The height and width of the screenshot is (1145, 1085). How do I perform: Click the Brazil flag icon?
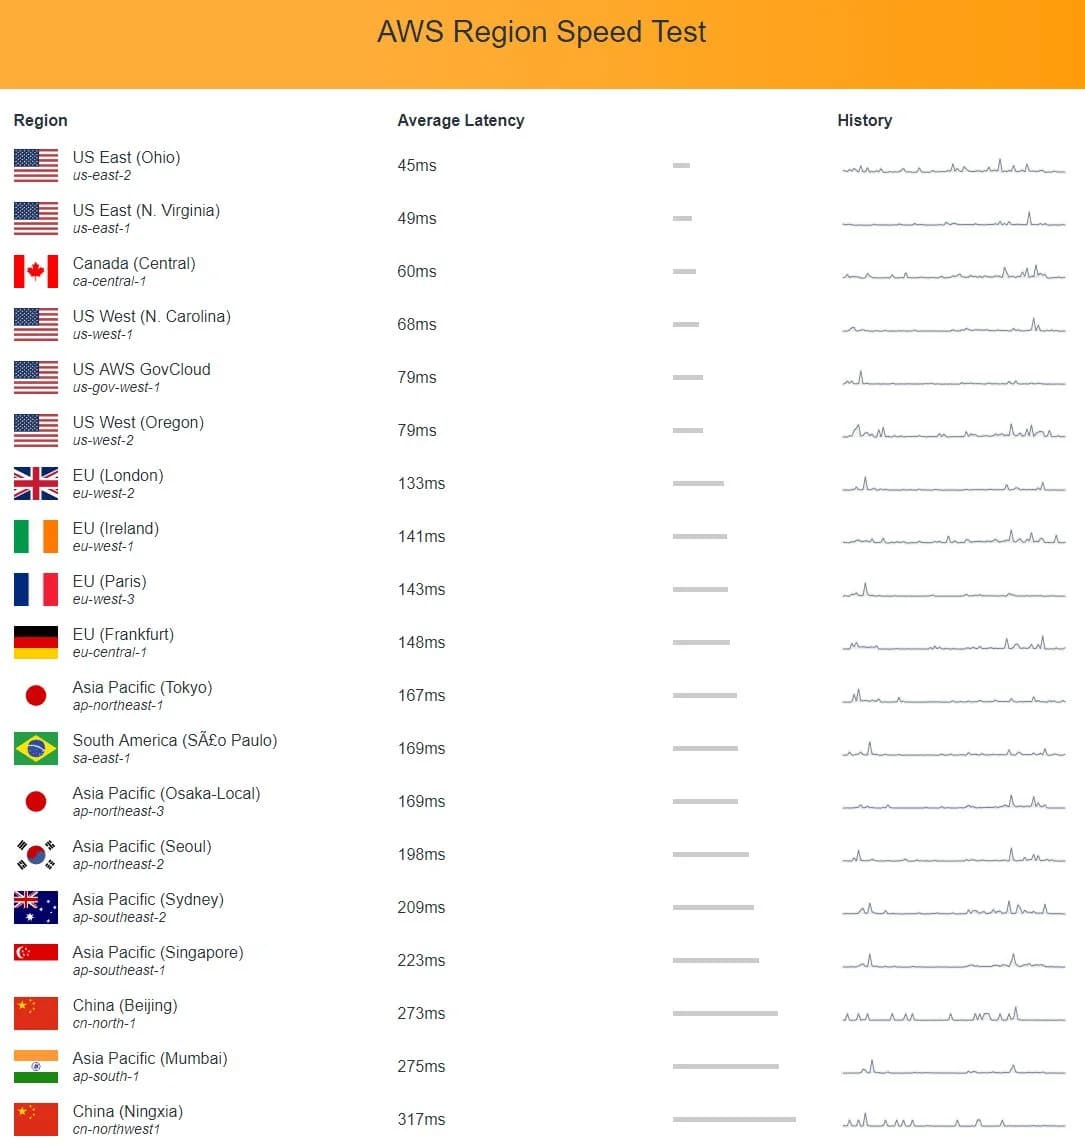[36, 748]
